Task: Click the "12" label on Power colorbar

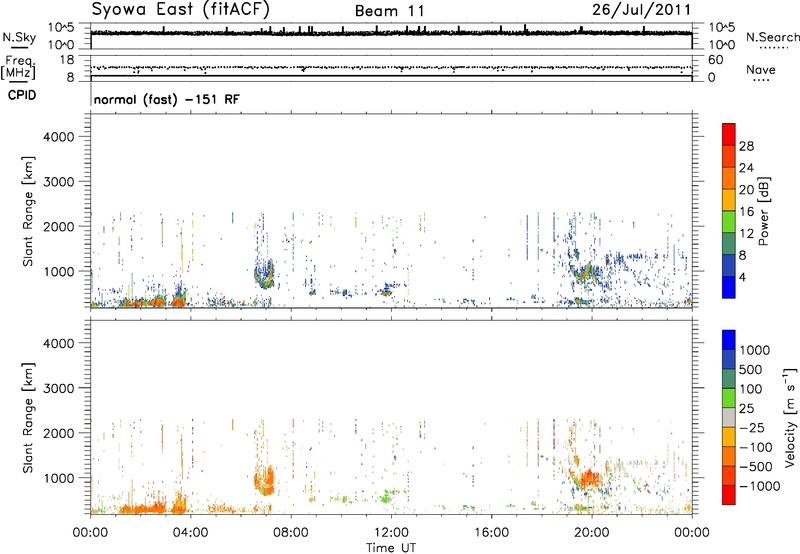Action: 746,234
